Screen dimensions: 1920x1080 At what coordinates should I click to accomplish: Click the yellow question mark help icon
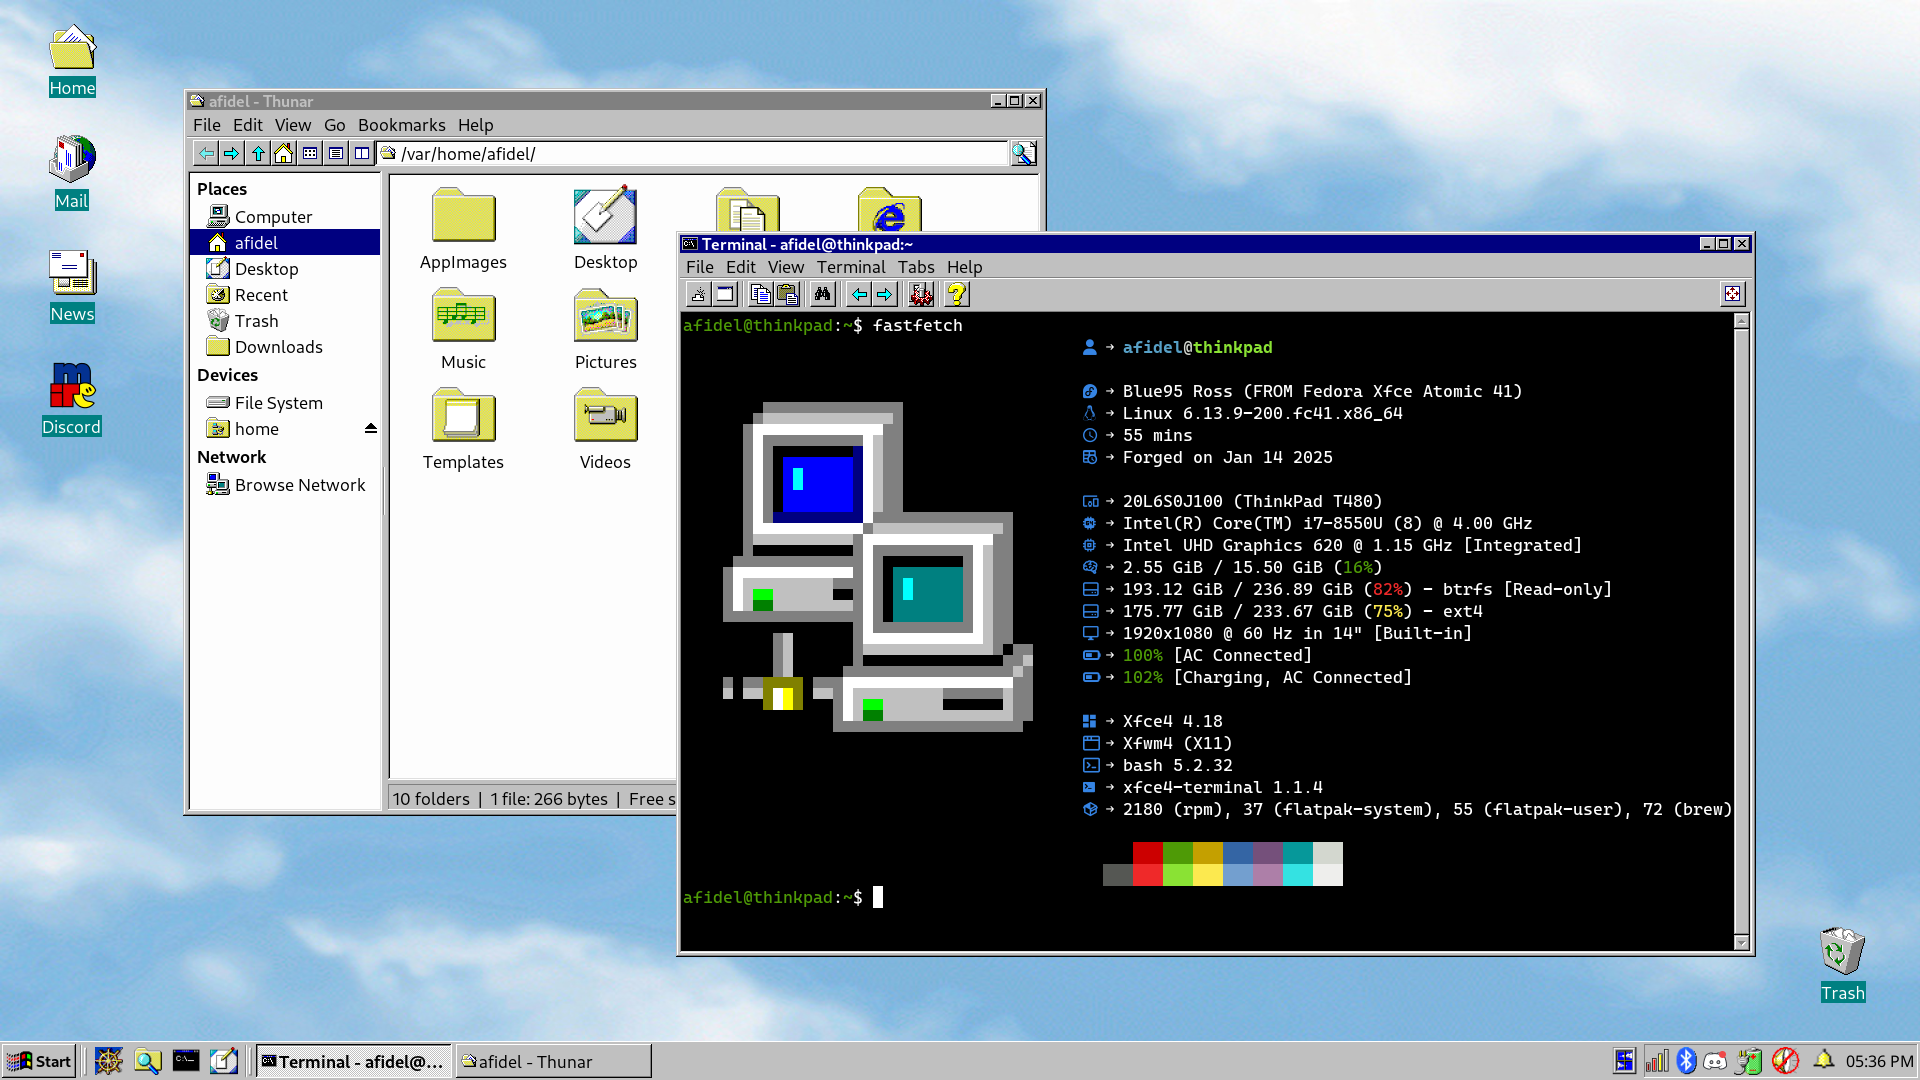pyautogui.click(x=957, y=294)
